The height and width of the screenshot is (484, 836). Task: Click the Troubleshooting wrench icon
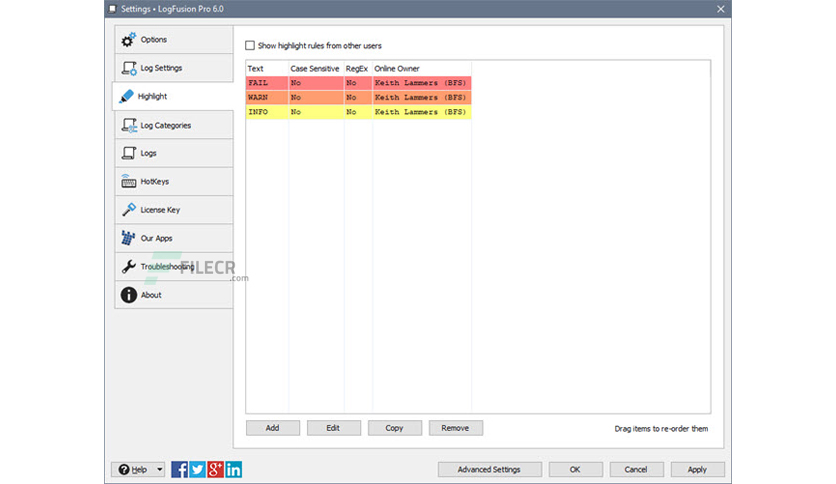[x=128, y=267]
